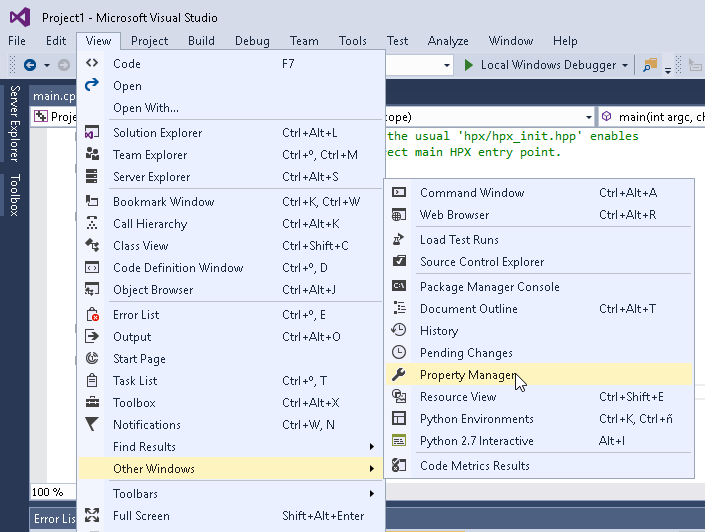Click the Load Test Runs icon
705x532 pixels.
(x=399, y=239)
